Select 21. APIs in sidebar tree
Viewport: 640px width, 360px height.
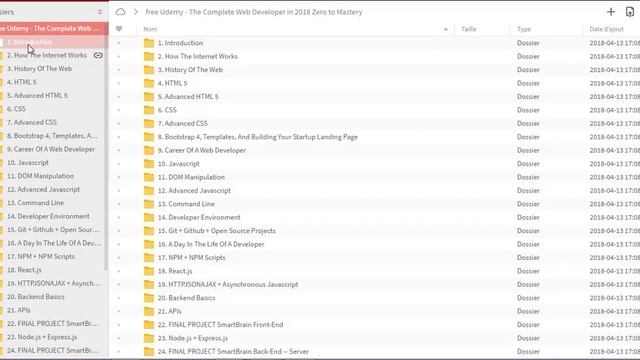click(19, 310)
